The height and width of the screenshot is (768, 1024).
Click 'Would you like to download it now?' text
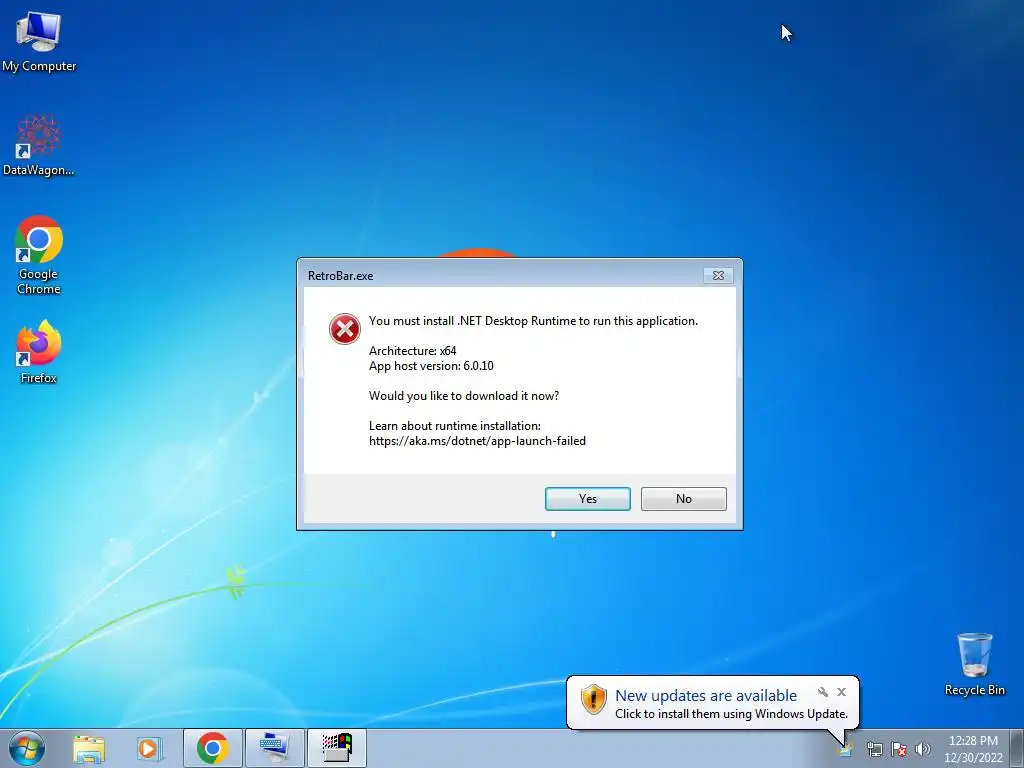pyautogui.click(x=464, y=396)
